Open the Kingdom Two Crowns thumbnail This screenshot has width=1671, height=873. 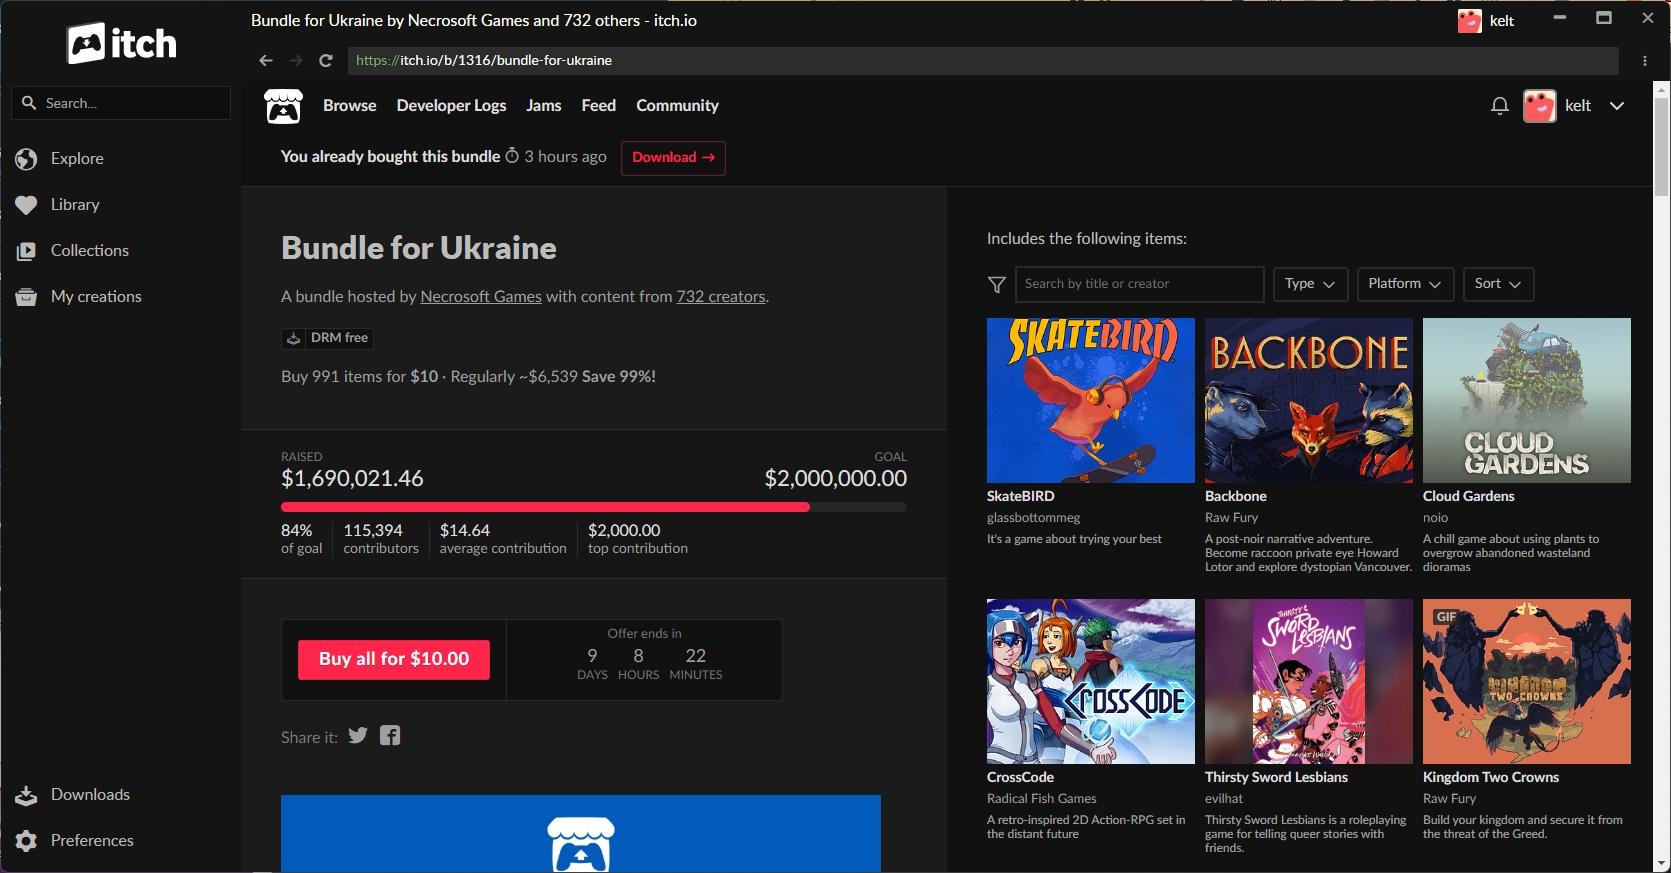pyautogui.click(x=1527, y=681)
